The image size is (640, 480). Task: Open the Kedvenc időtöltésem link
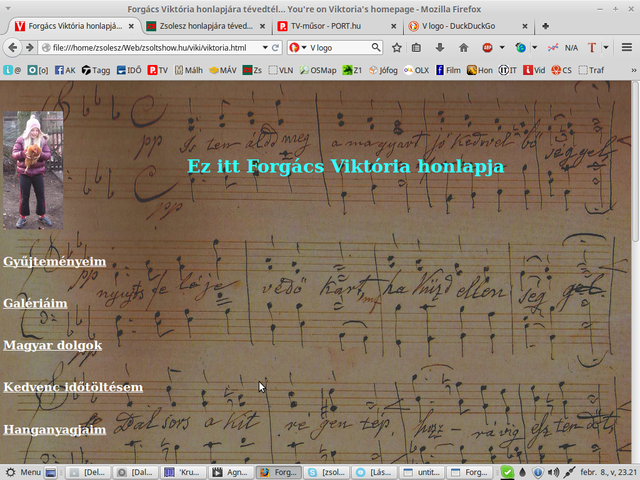pos(73,387)
